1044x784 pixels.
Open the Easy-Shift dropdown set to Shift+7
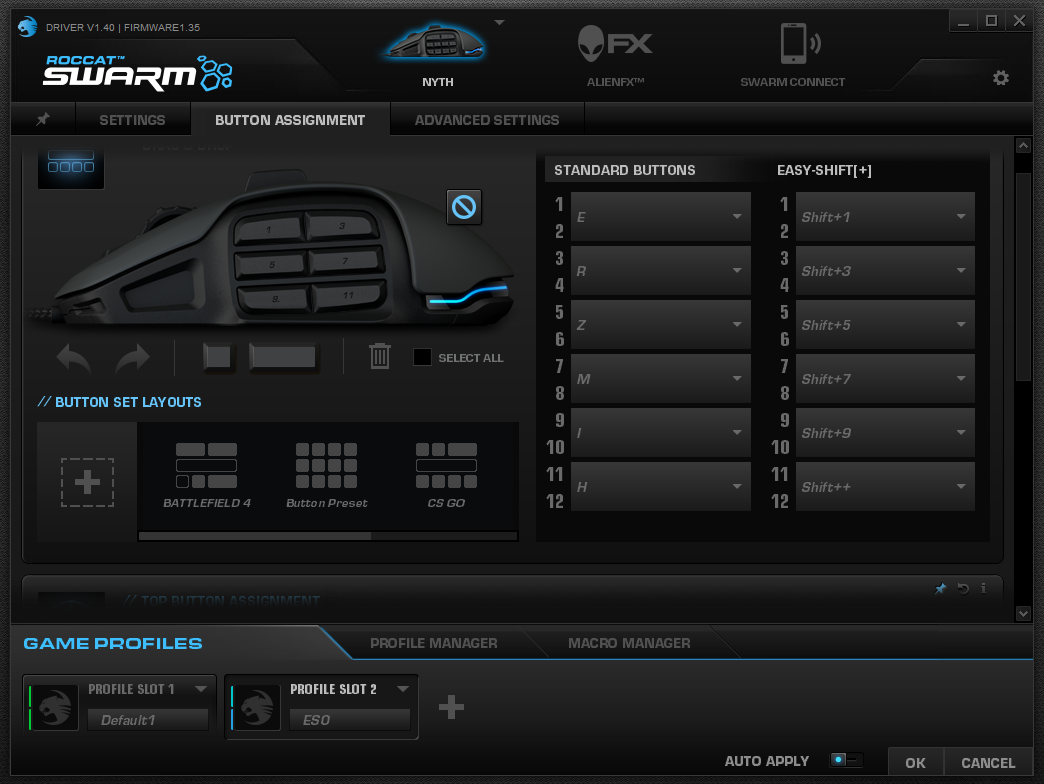[x=885, y=378]
